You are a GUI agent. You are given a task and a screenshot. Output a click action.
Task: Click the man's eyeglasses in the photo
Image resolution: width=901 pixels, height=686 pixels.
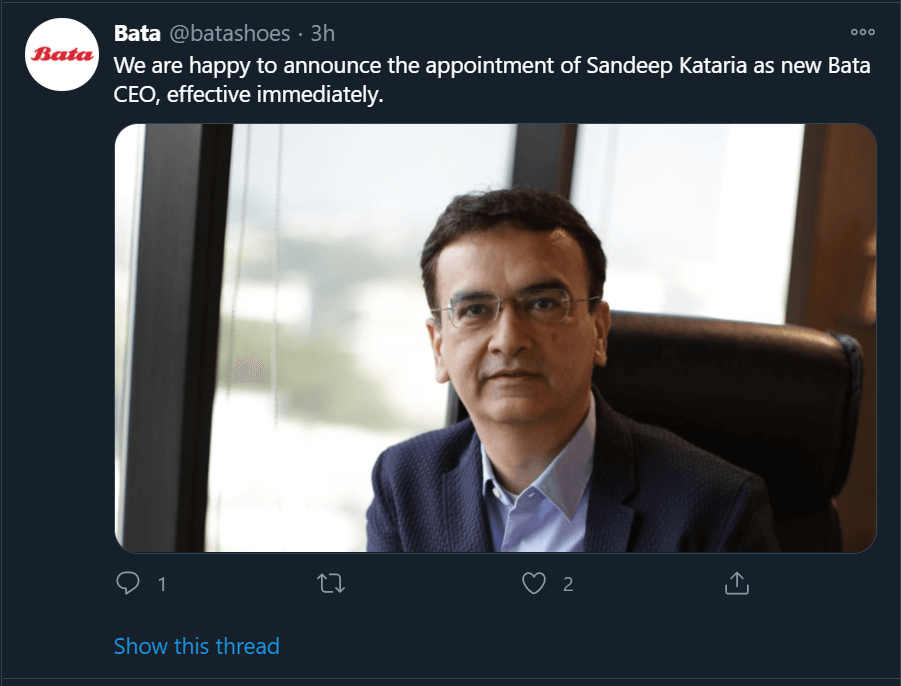point(517,309)
